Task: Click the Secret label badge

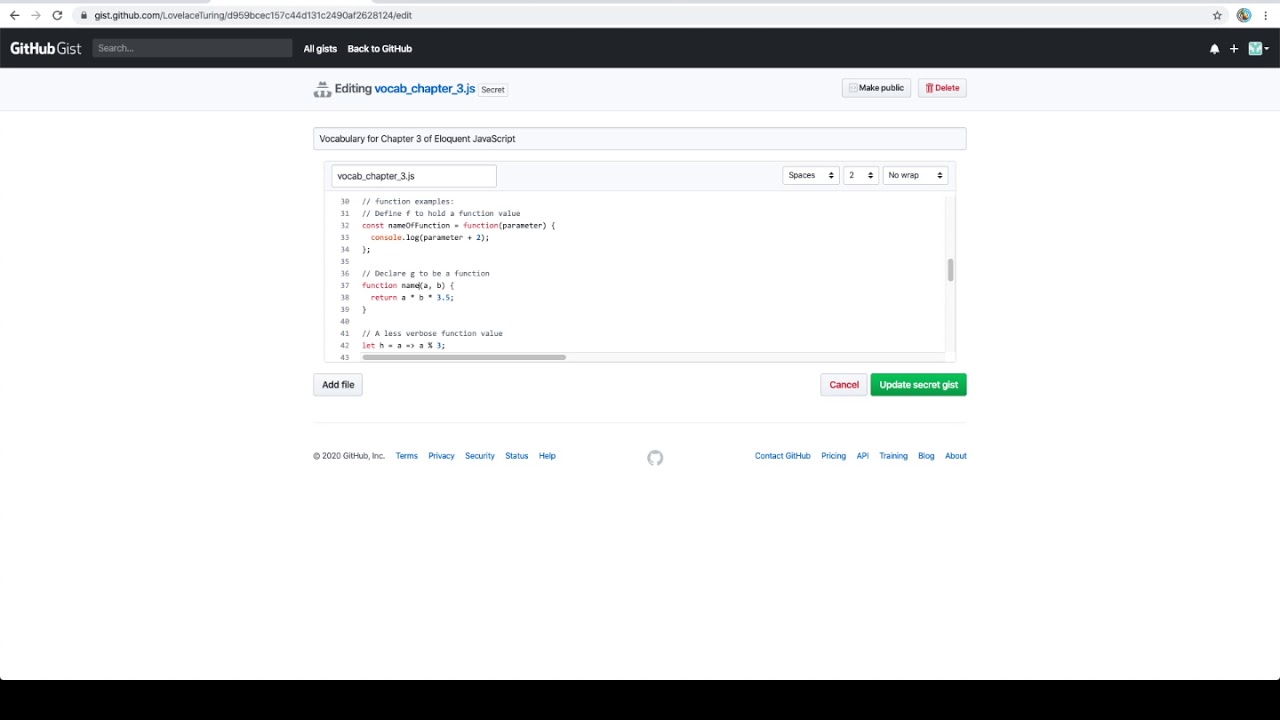Action: [x=493, y=90]
